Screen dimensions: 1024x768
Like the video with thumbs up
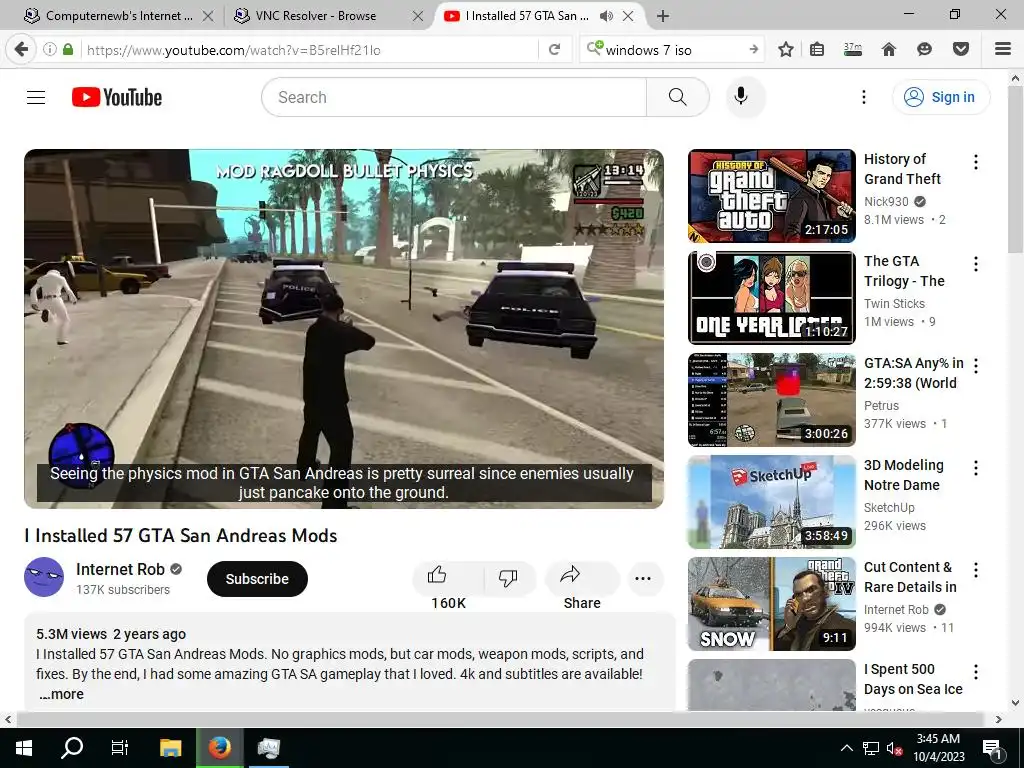[437, 575]
